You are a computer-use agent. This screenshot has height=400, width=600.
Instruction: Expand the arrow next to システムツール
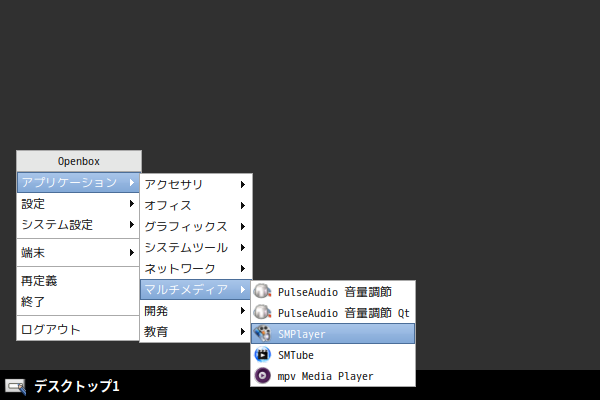click(243, 248)
